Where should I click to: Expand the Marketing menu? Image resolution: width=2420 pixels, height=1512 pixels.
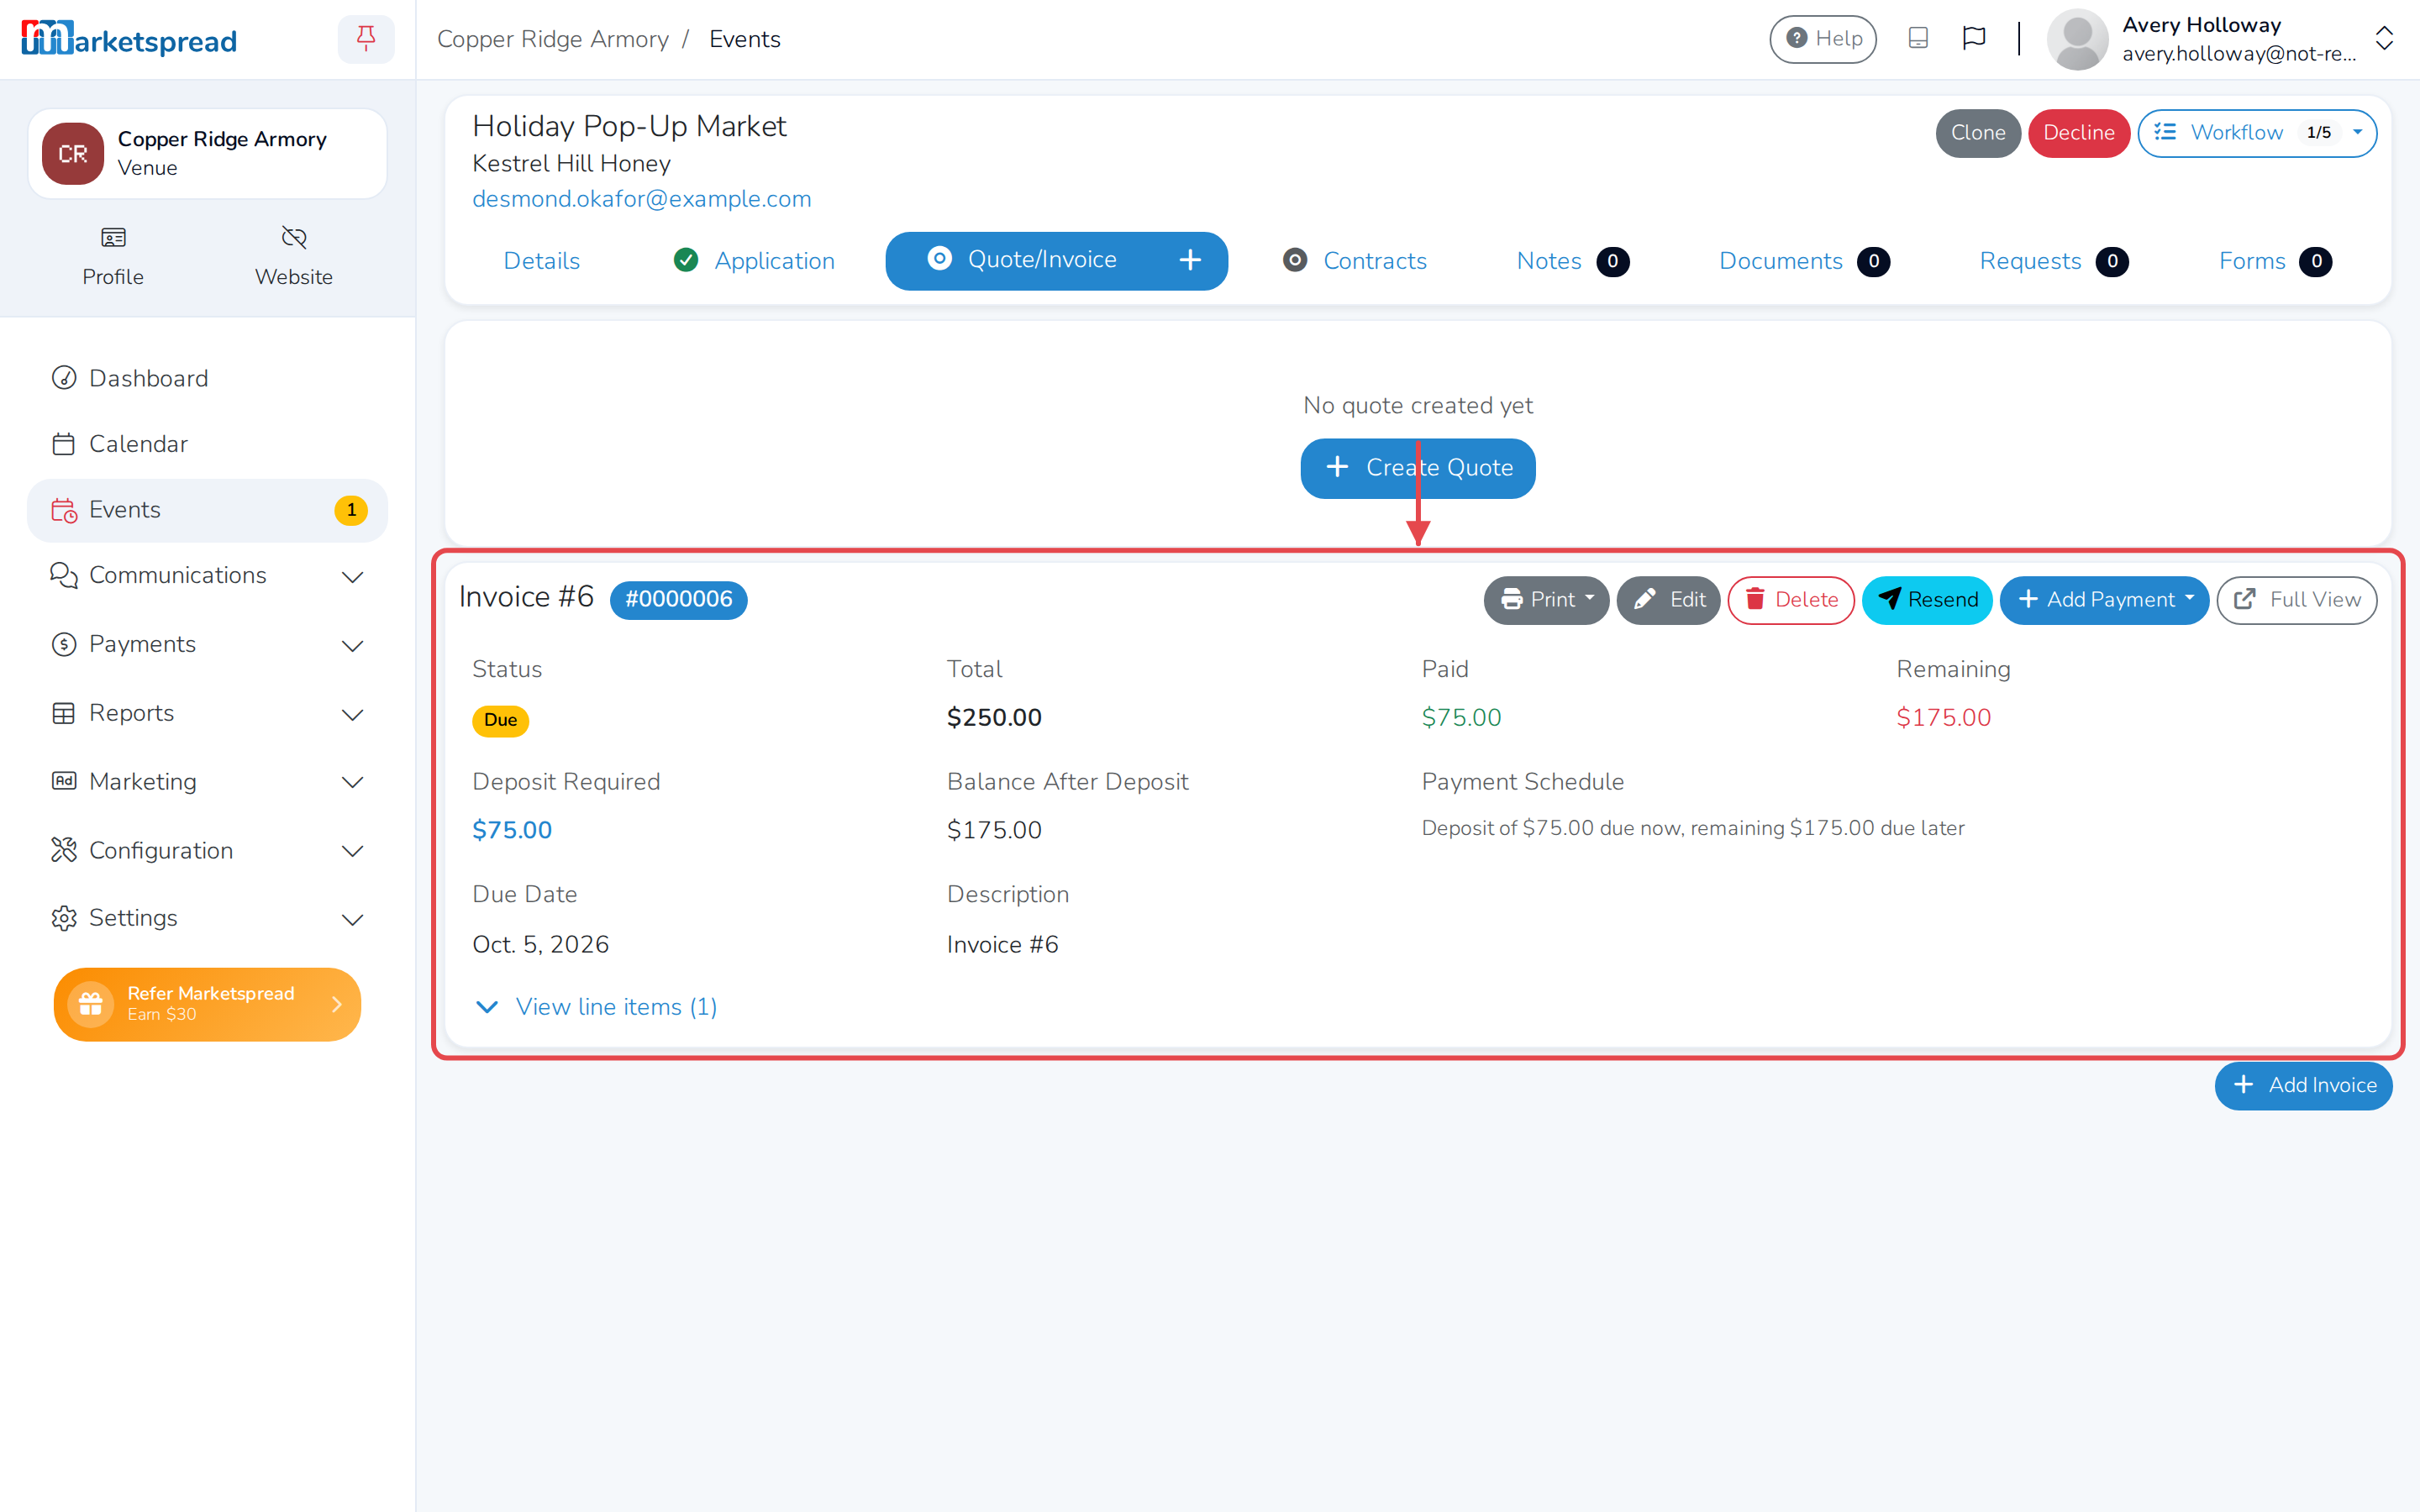(207, 782)
